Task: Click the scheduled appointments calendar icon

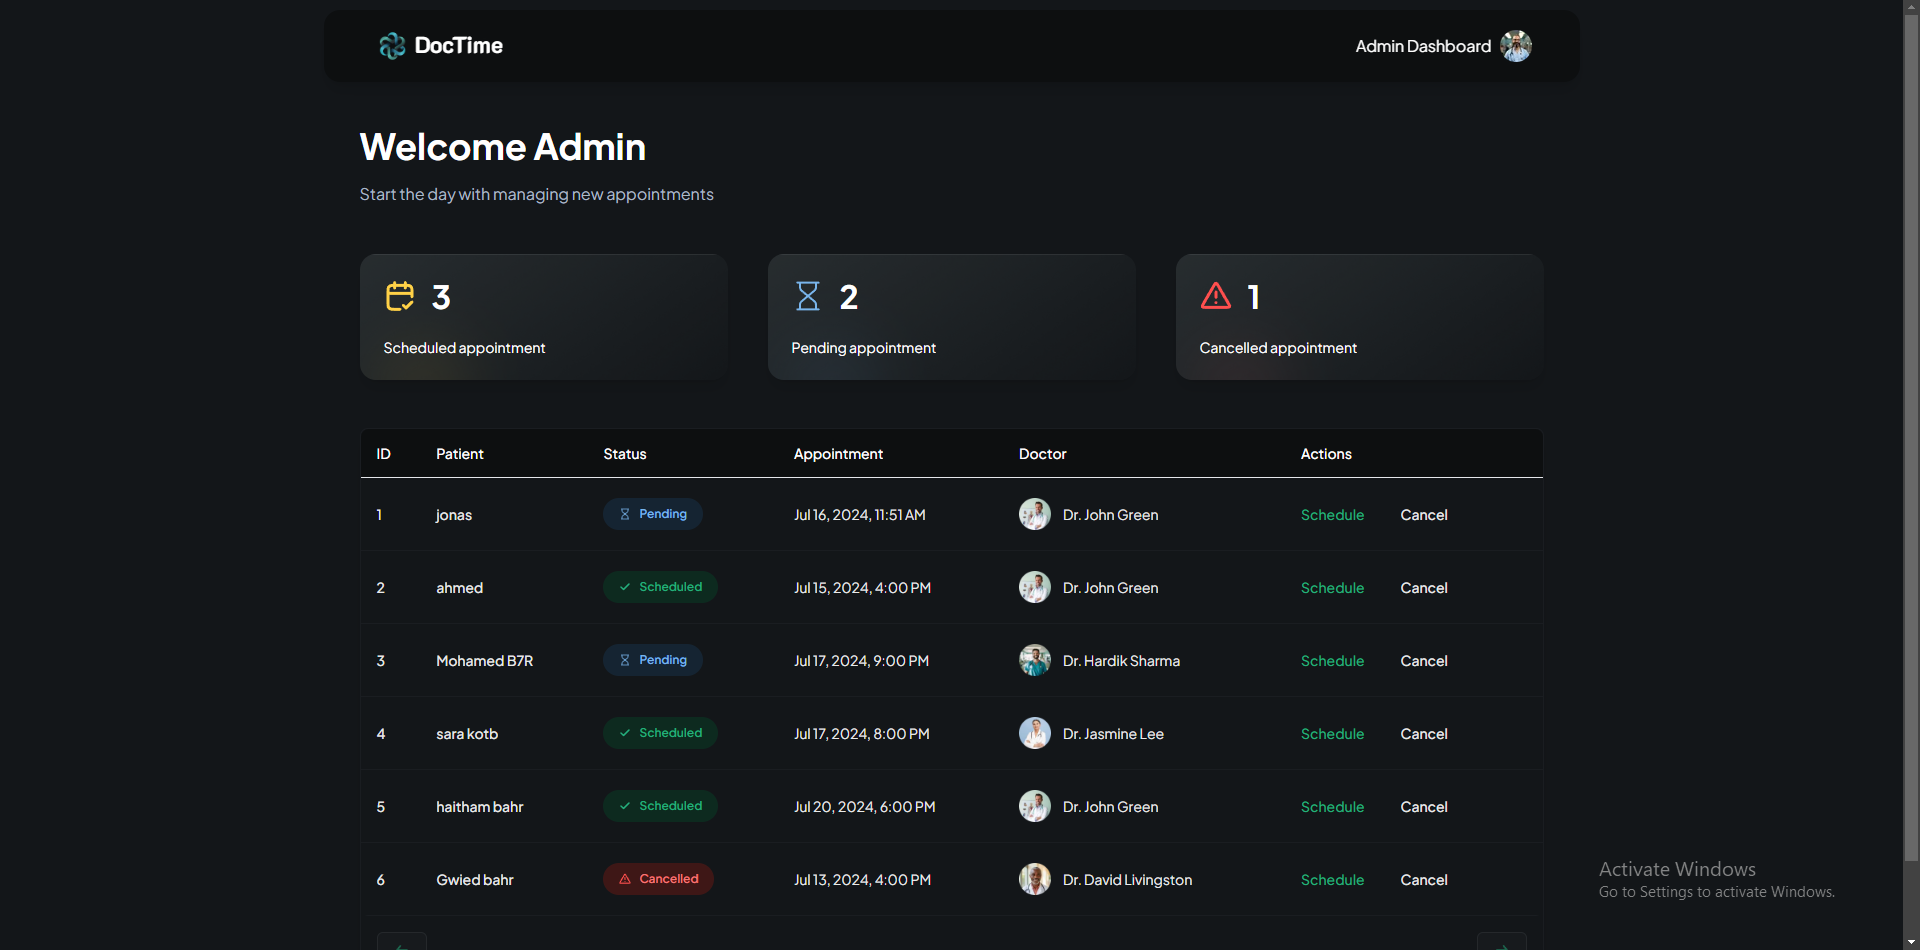Action: pos(400,296)
